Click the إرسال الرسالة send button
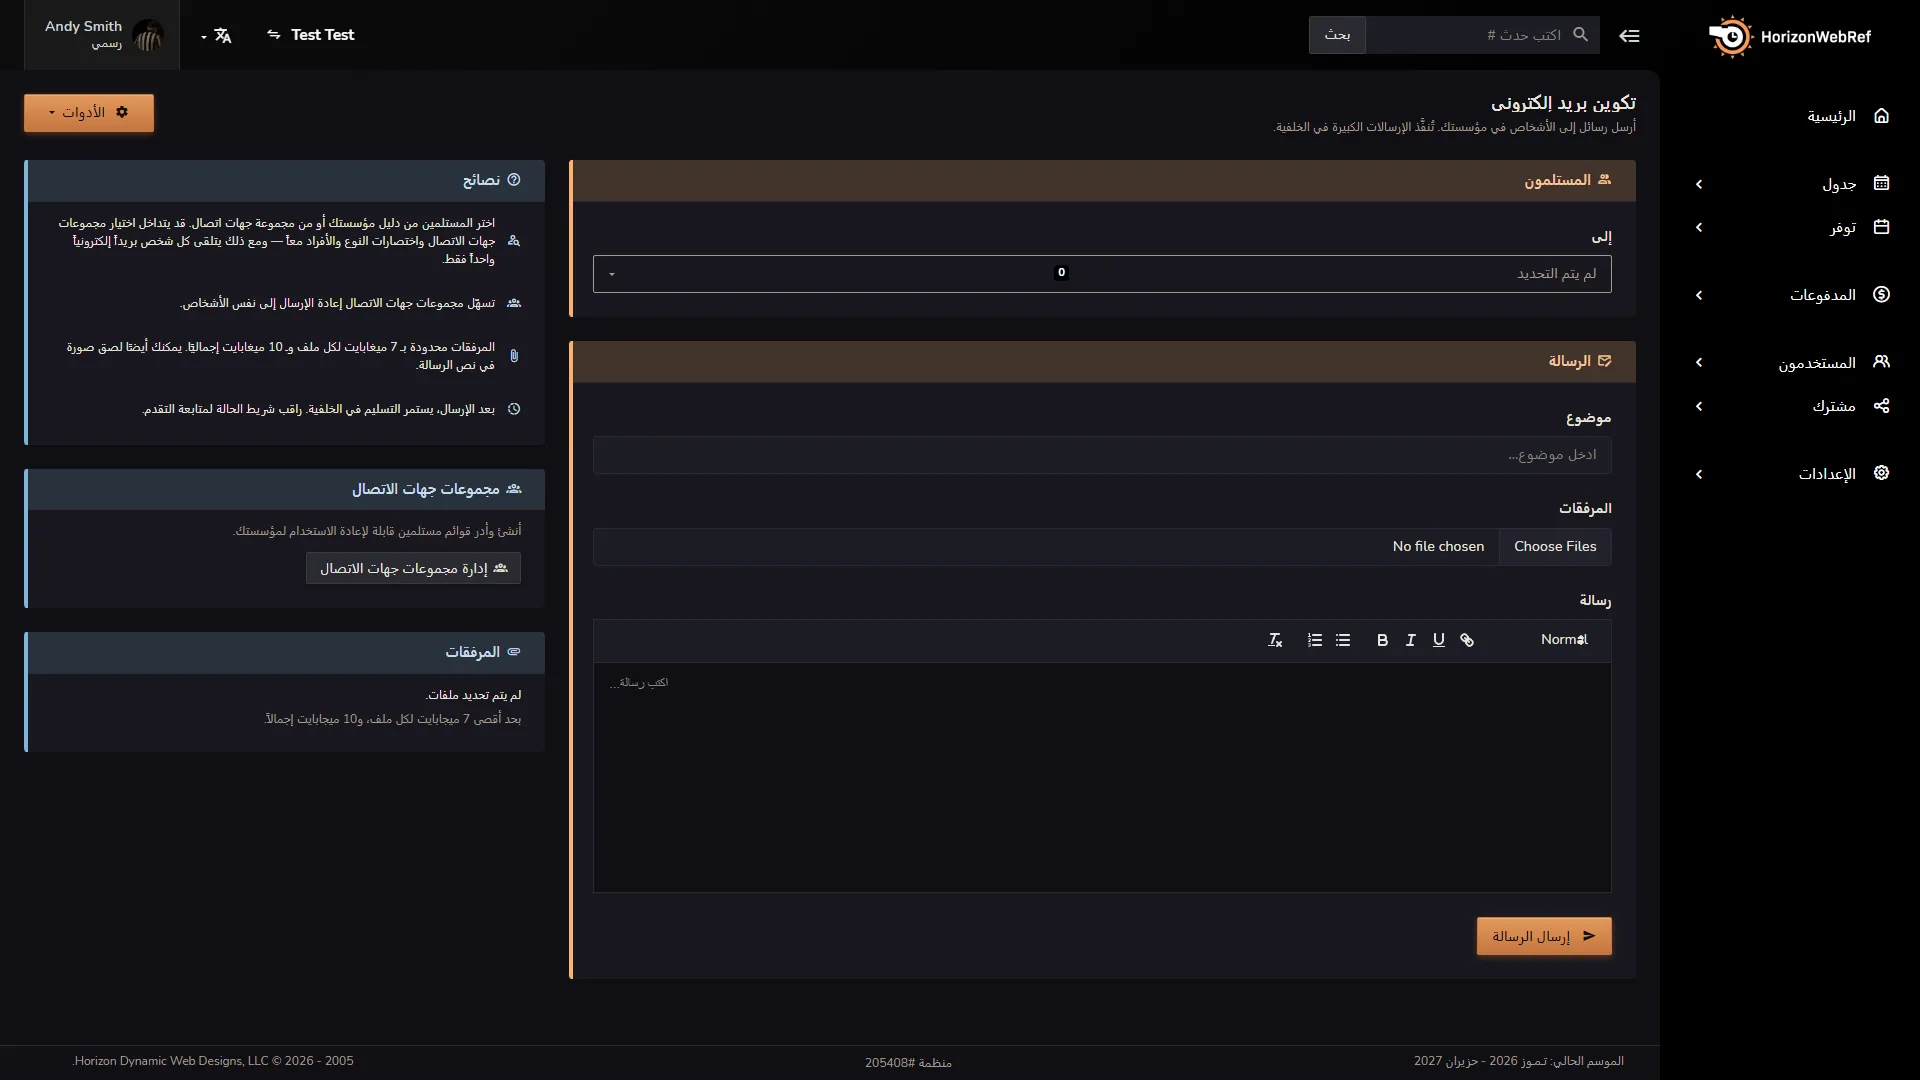Viewport: 1920px width, 1080px height. pos(1544,936)
